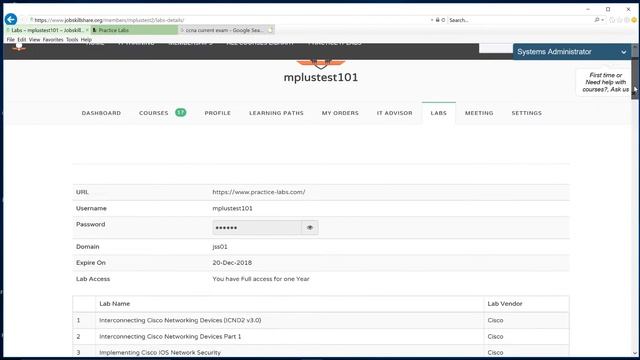Expand the Systems Administrator dropdown
The image size is (640, 360).
[624, 52]
